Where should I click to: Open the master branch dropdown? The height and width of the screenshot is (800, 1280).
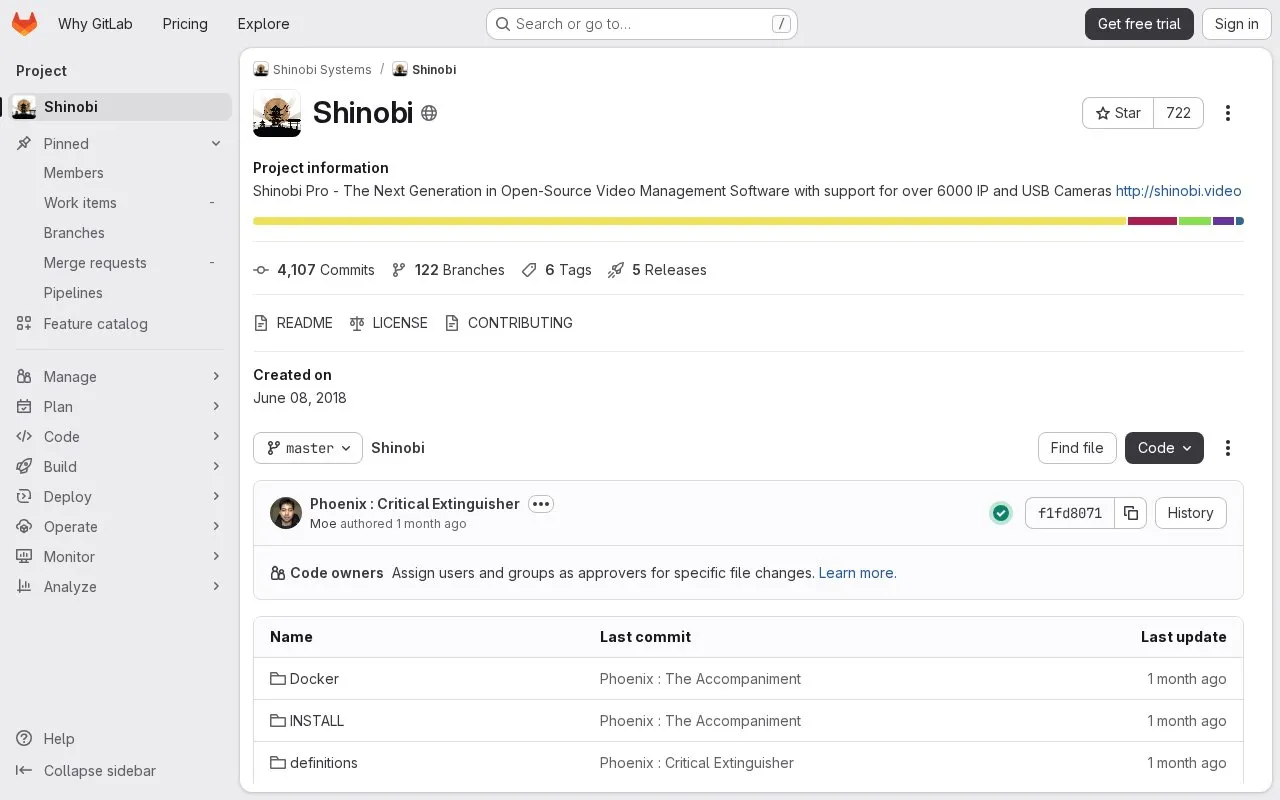point(308,448)
